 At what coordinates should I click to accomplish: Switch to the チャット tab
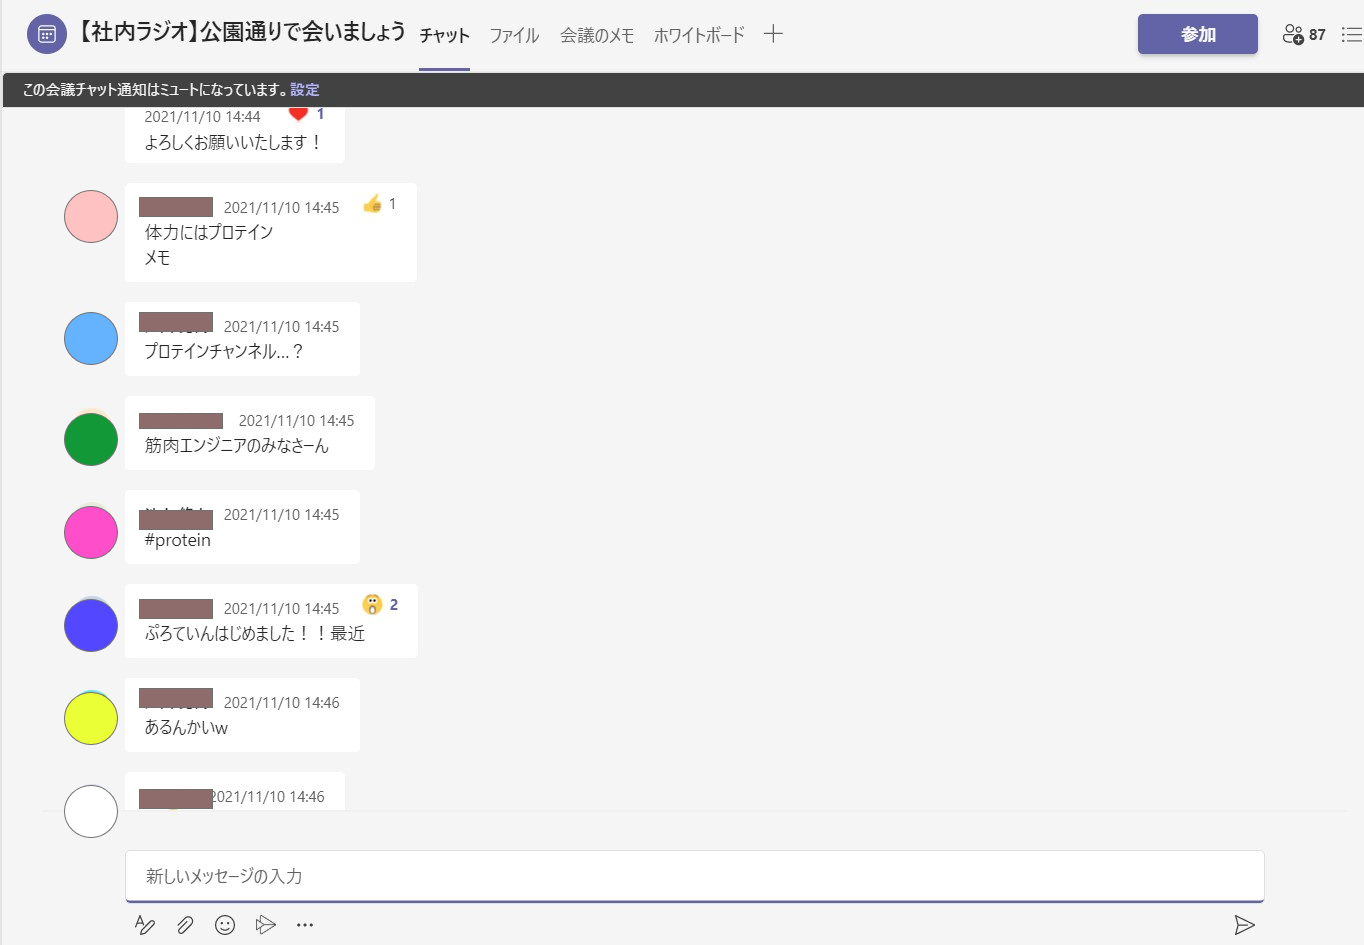pyautogui.click(x=444, y=35)
